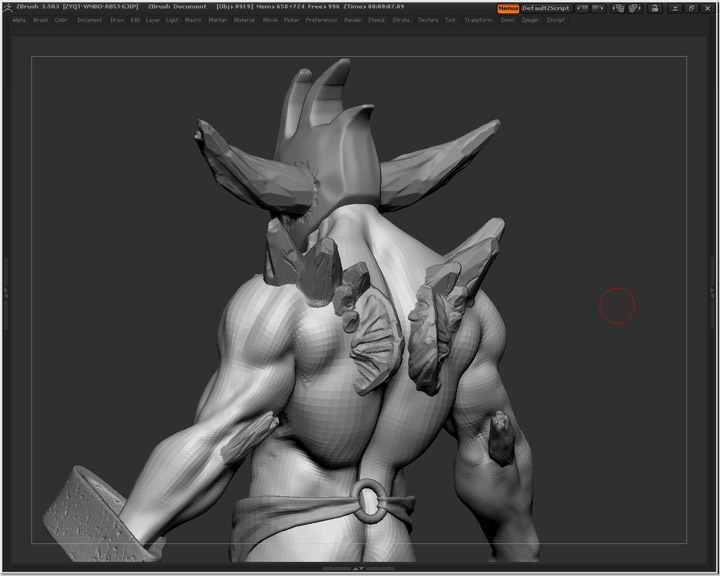
Task: Open the Alpha menu
Action: pos(19,20)
